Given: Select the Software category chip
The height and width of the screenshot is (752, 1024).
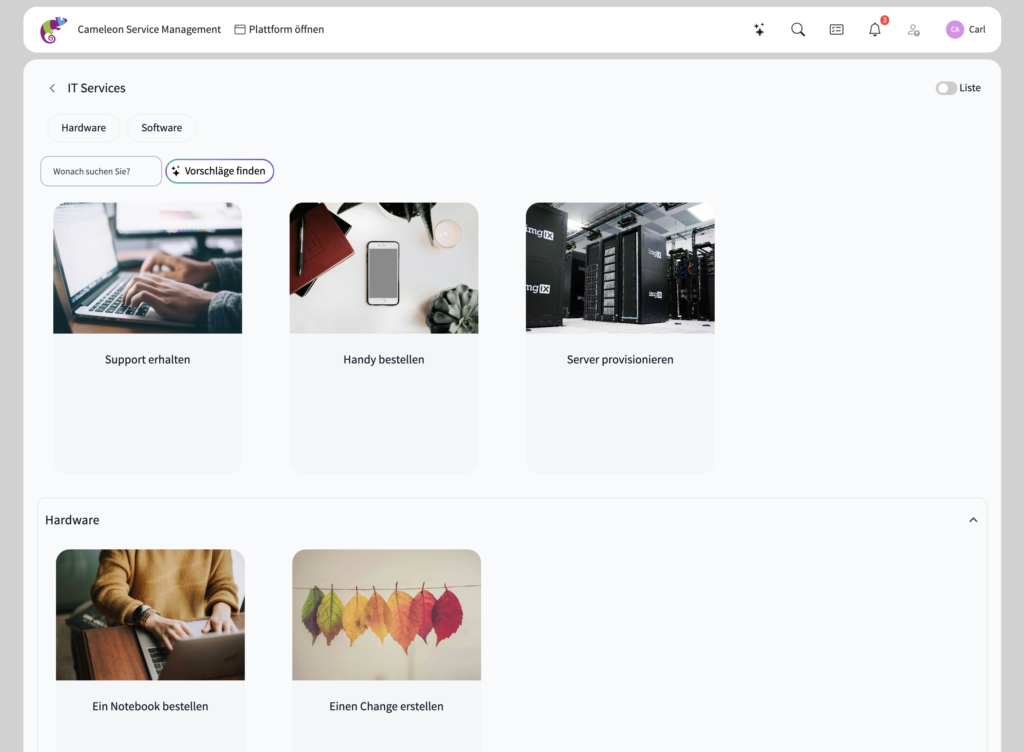Looking at the screenshot, I should coord(161,128).
